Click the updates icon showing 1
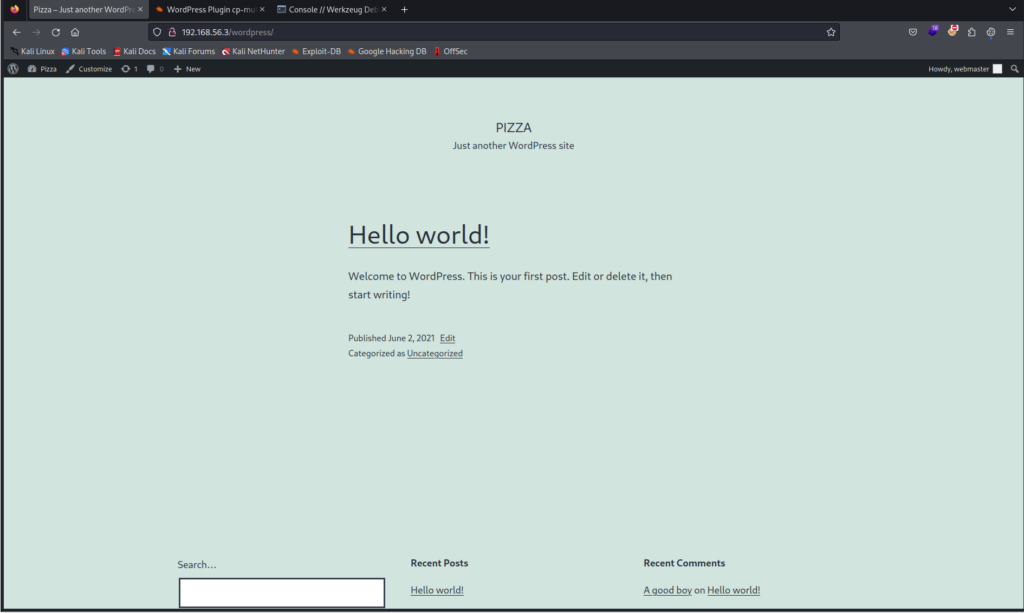 tap(129, 69)
